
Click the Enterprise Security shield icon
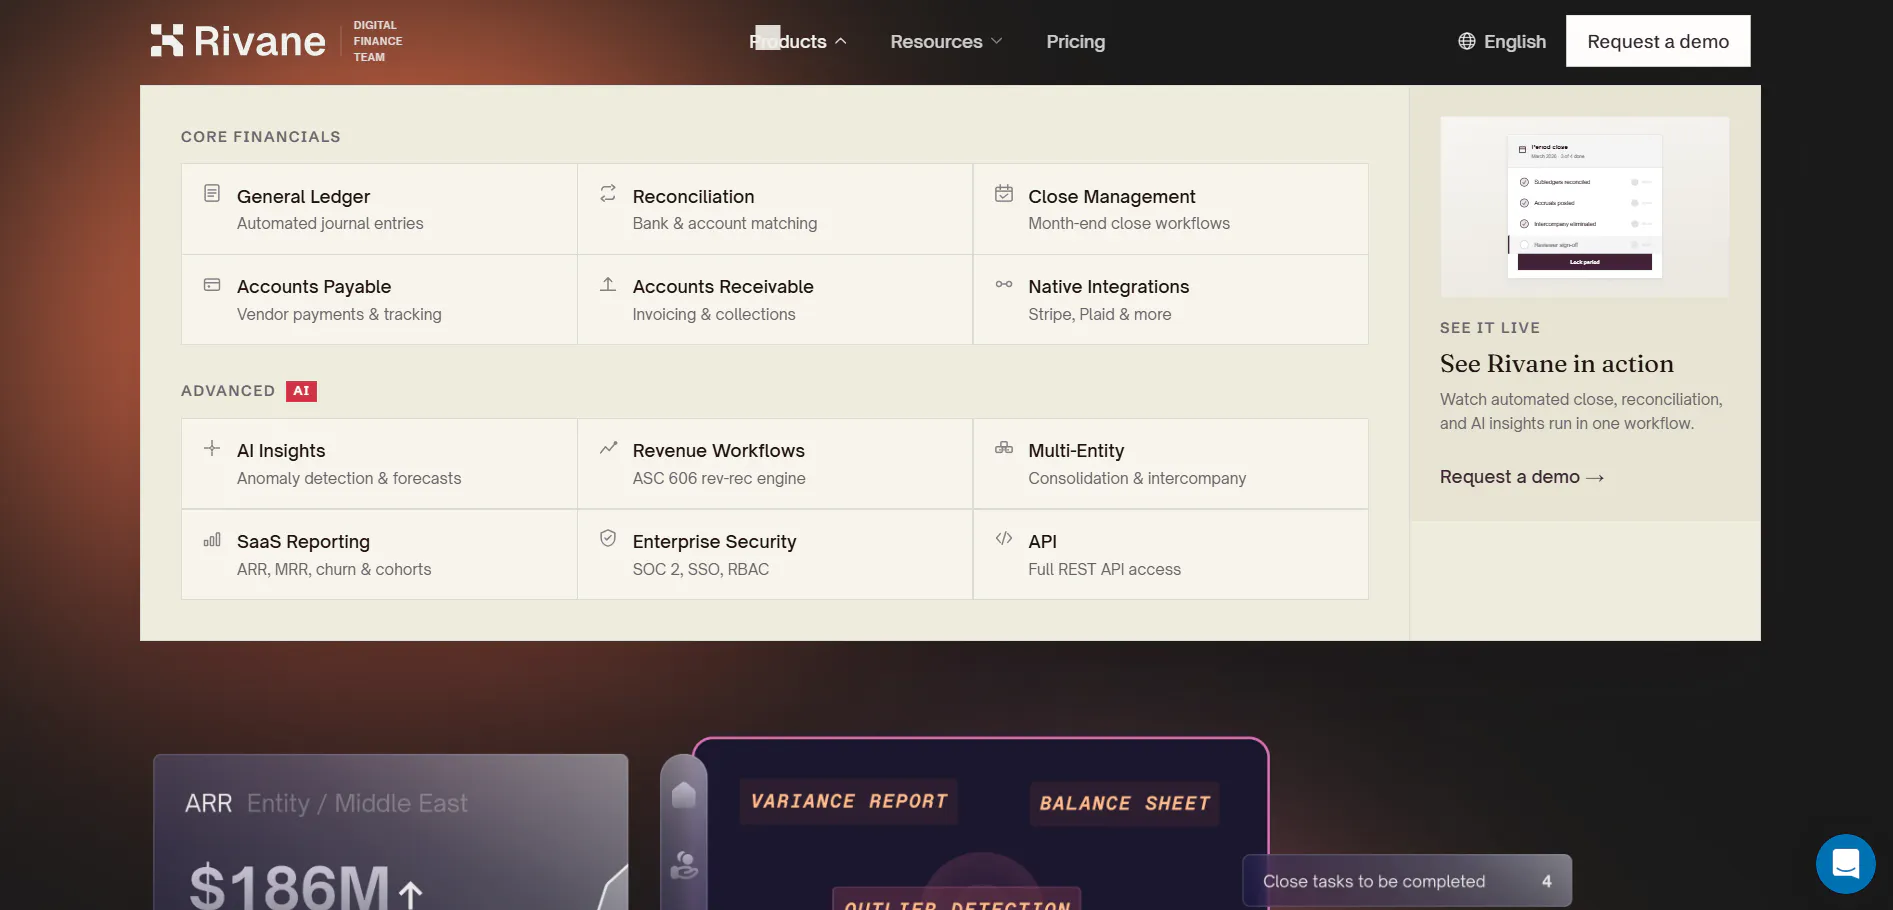click(x=608, y=538)
